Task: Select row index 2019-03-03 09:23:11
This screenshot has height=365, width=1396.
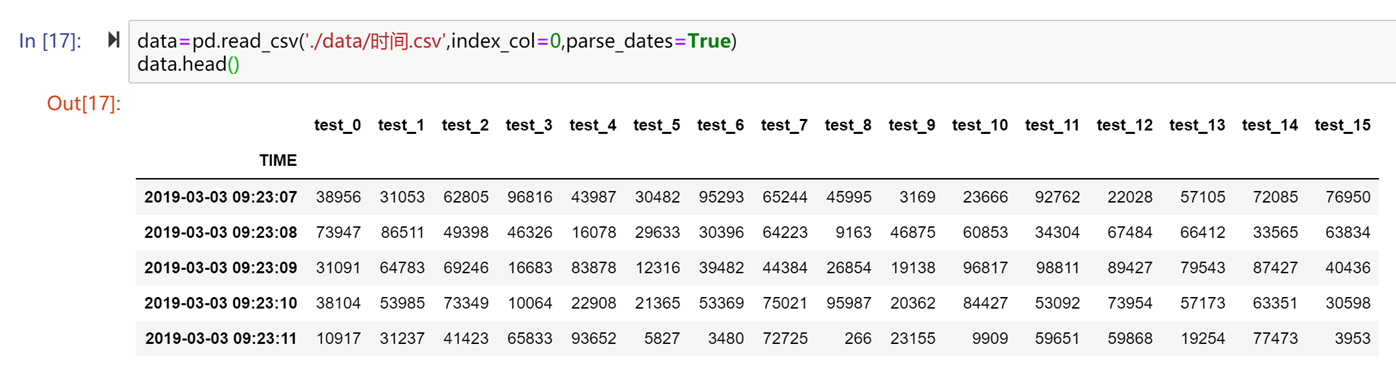Action: coord(221,339)
